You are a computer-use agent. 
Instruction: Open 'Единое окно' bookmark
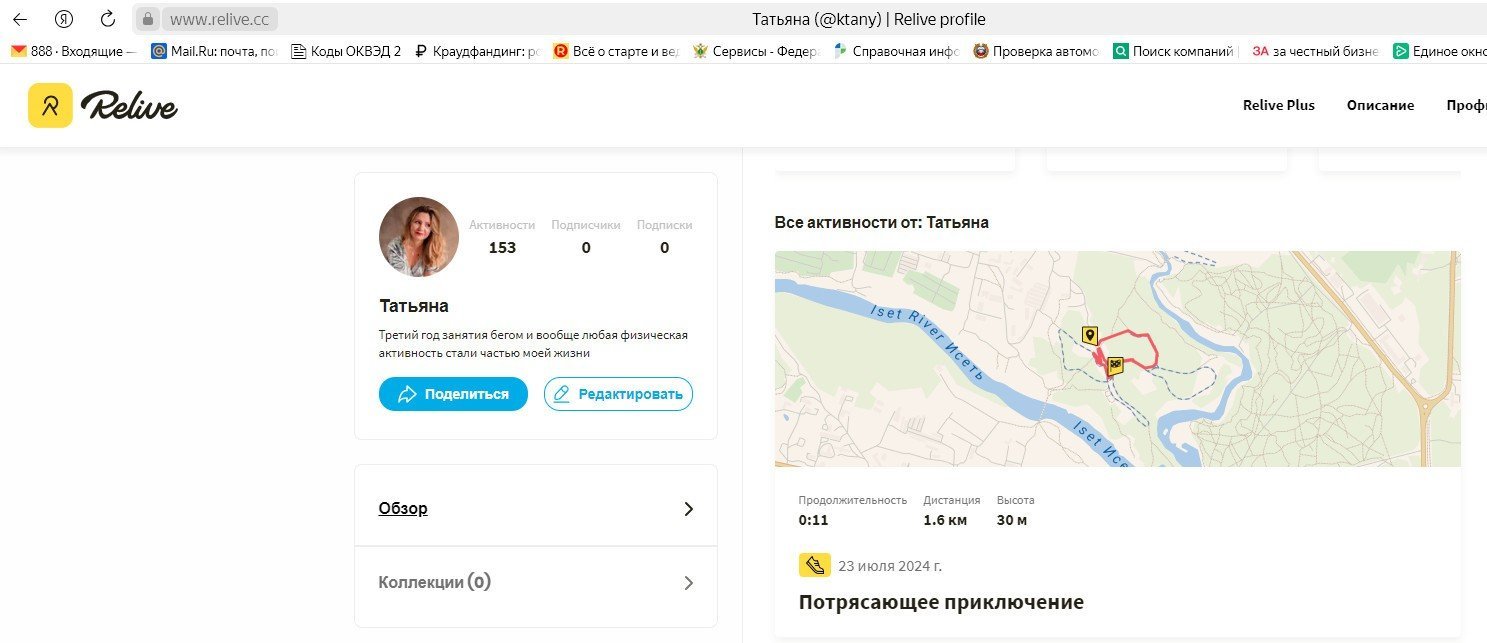click(1439, 51)
